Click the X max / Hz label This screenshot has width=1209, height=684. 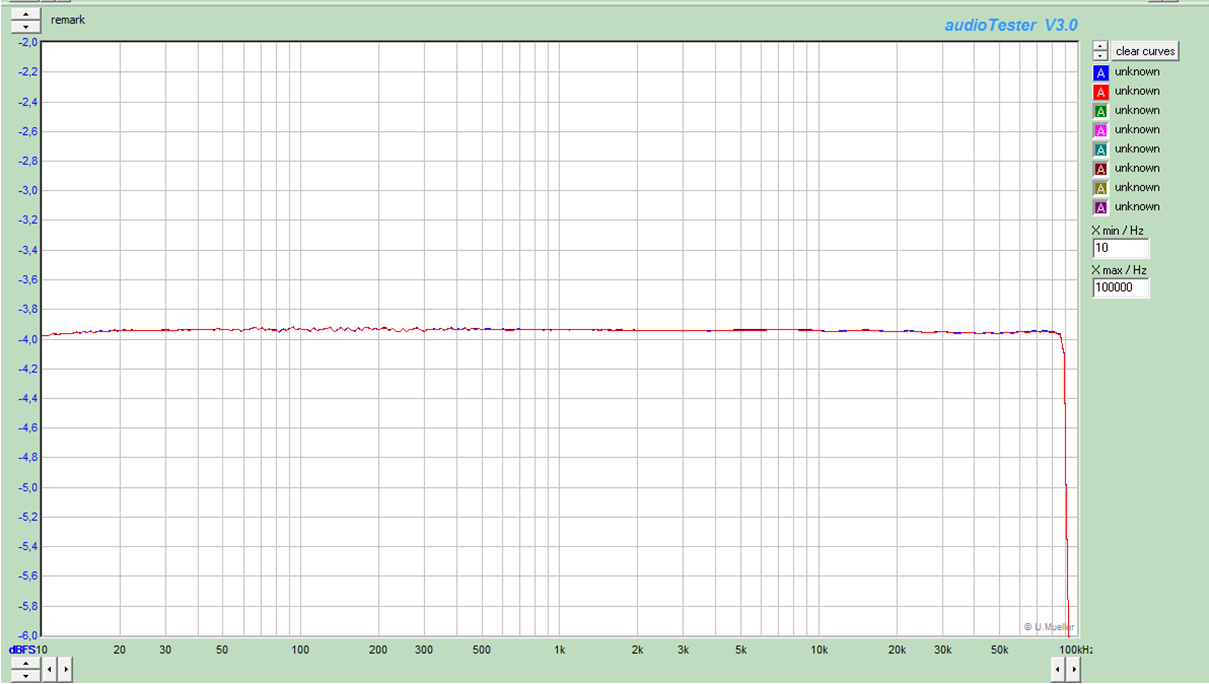pyautogui.click(x=1119, y=270)
